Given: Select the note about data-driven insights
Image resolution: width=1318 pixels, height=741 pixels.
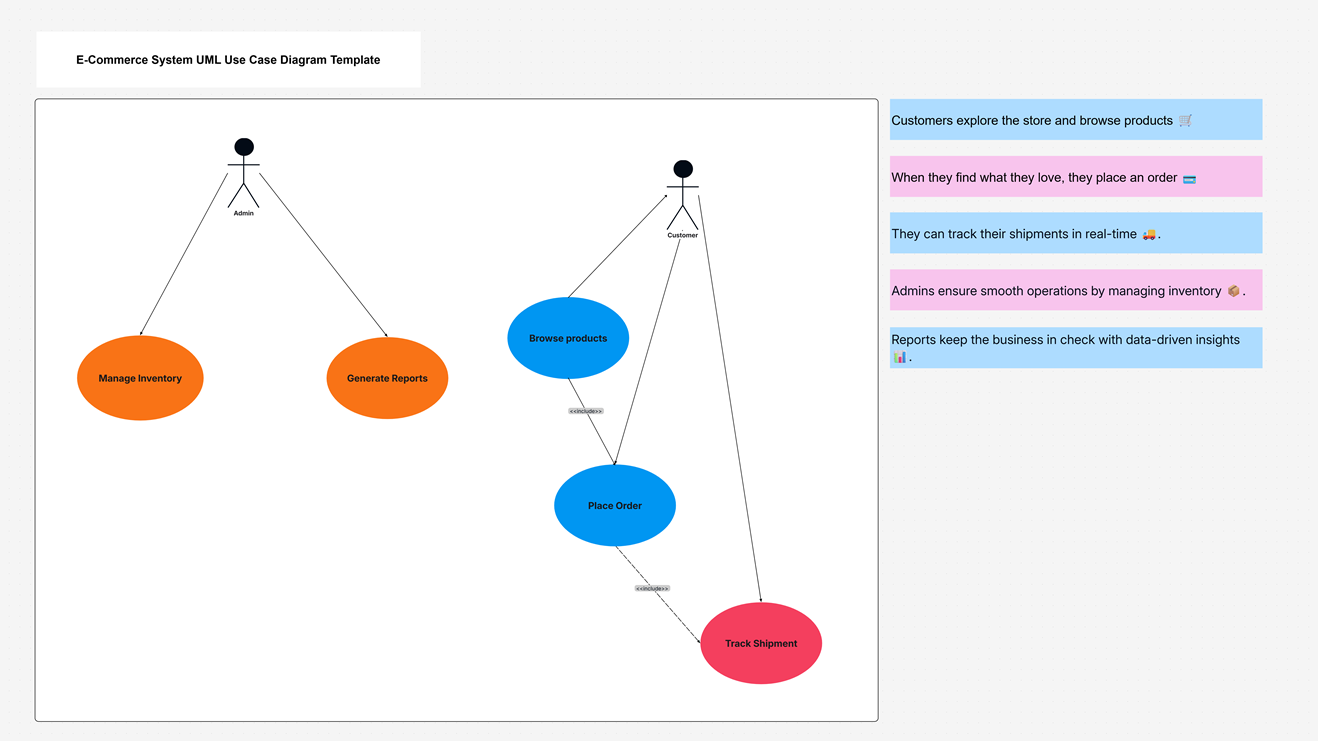Looking at the screenshot, I should [1075, 347].
